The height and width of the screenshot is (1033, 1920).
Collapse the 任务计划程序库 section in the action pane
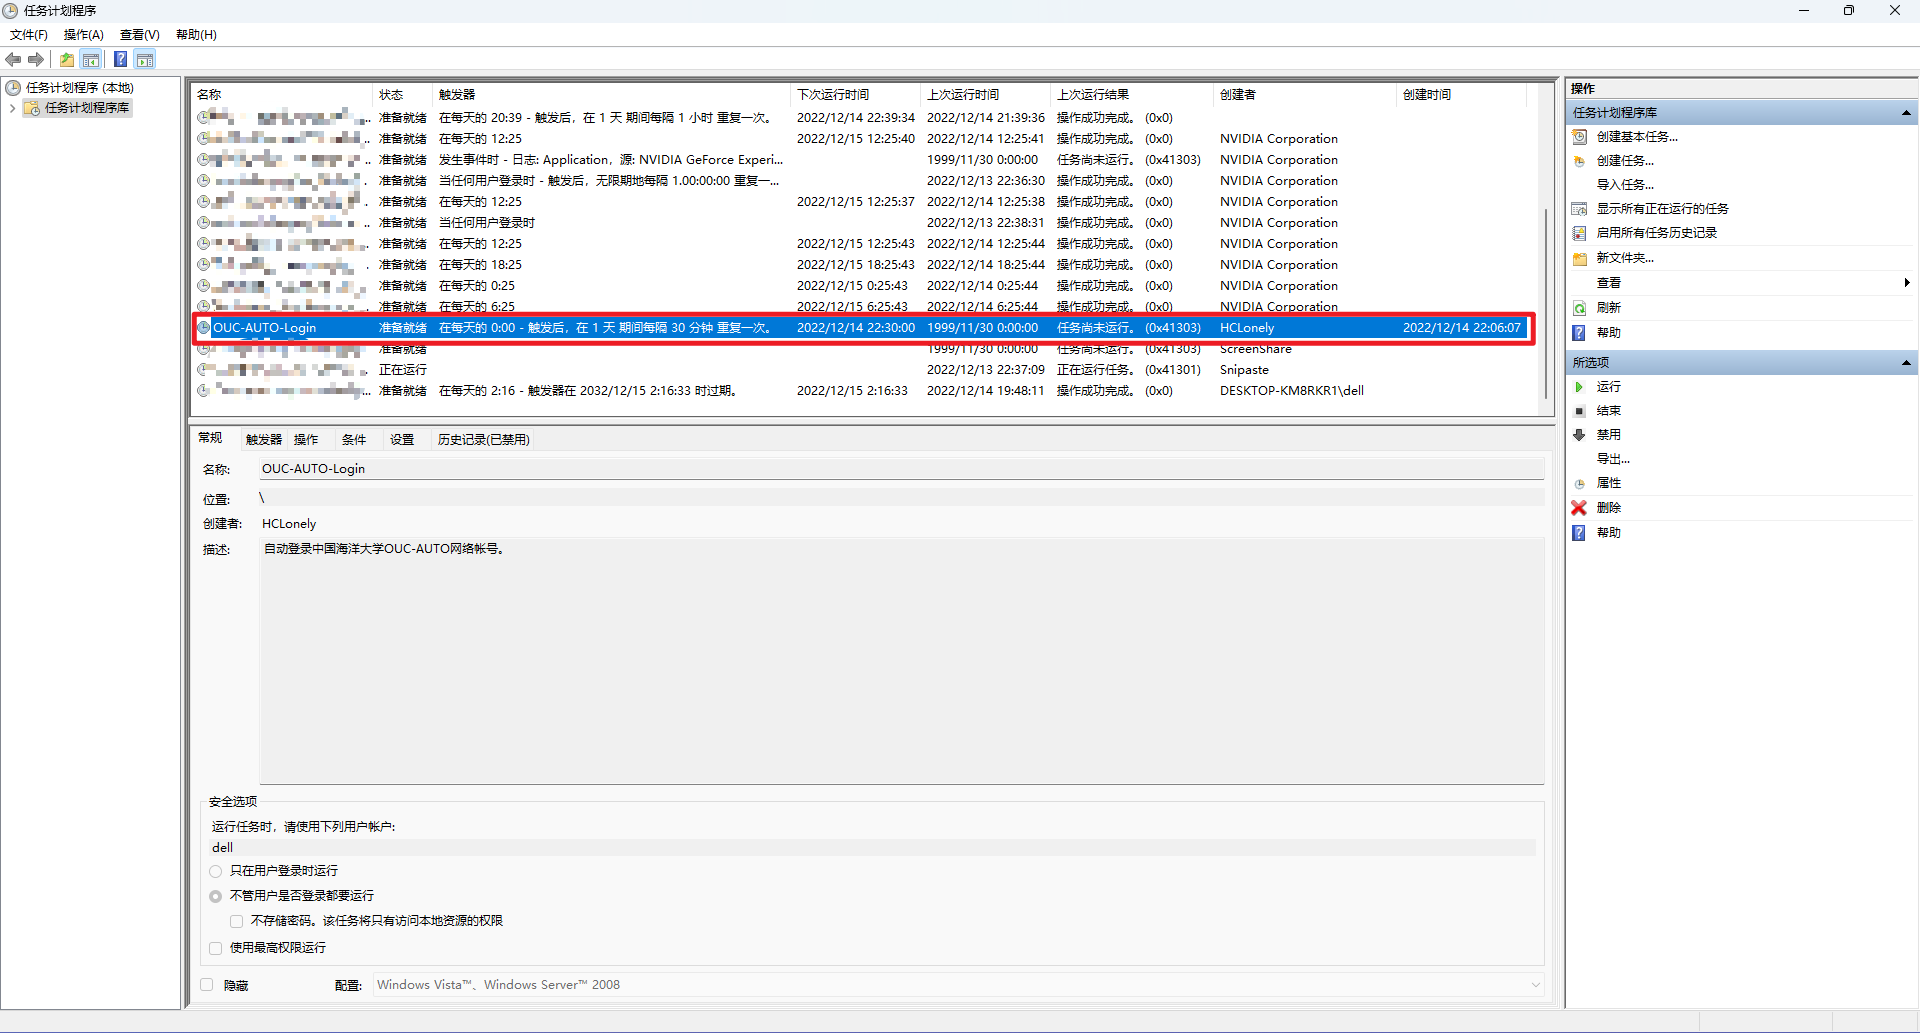pyautogui.click(x=1906, y=113)
